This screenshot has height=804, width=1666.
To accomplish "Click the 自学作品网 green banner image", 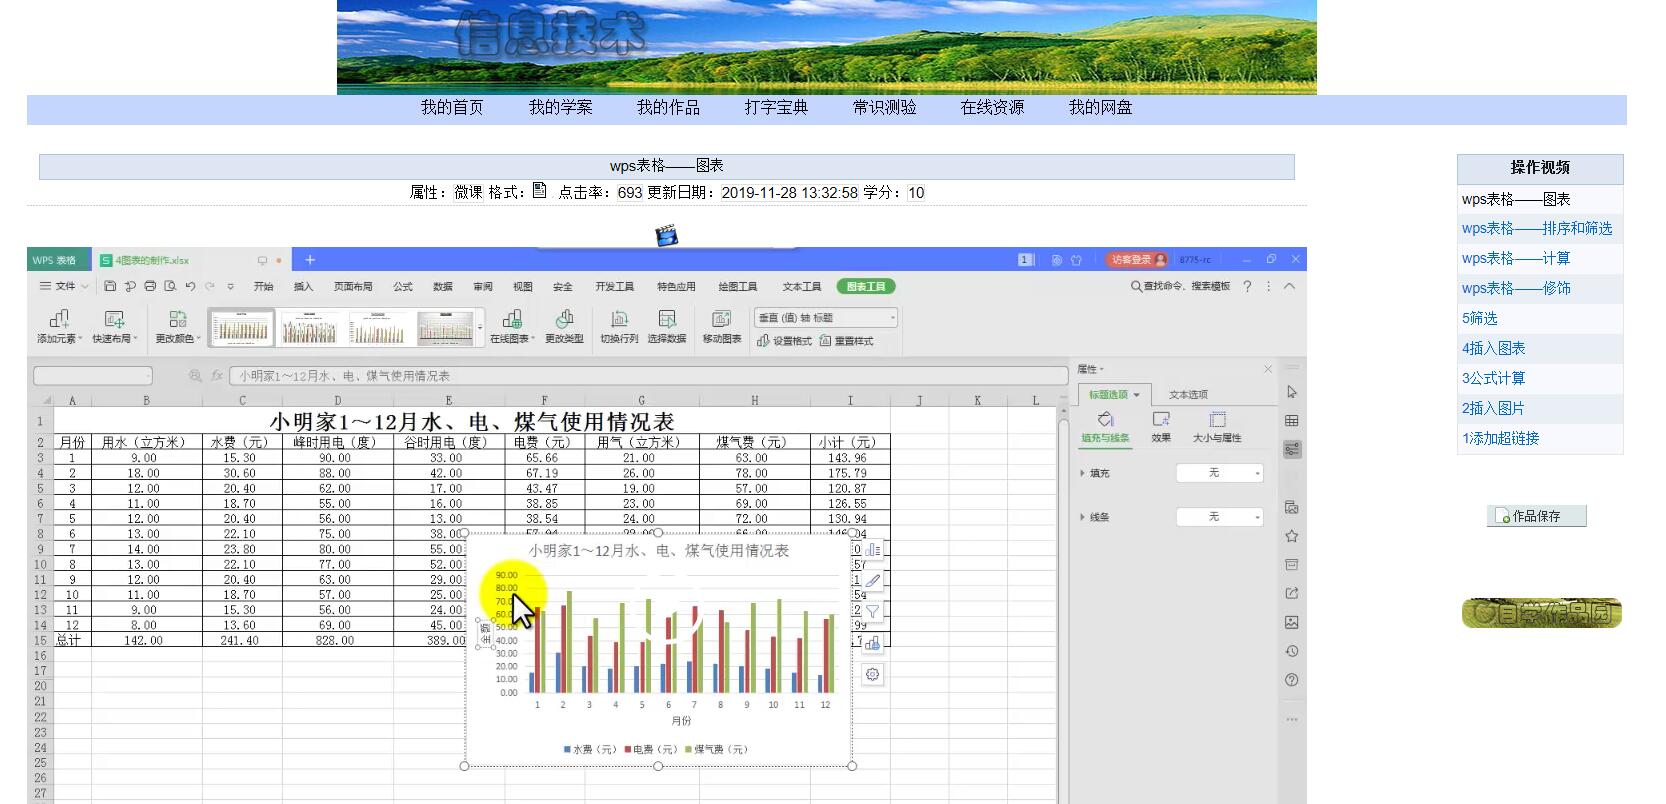I will point(1542,613).
